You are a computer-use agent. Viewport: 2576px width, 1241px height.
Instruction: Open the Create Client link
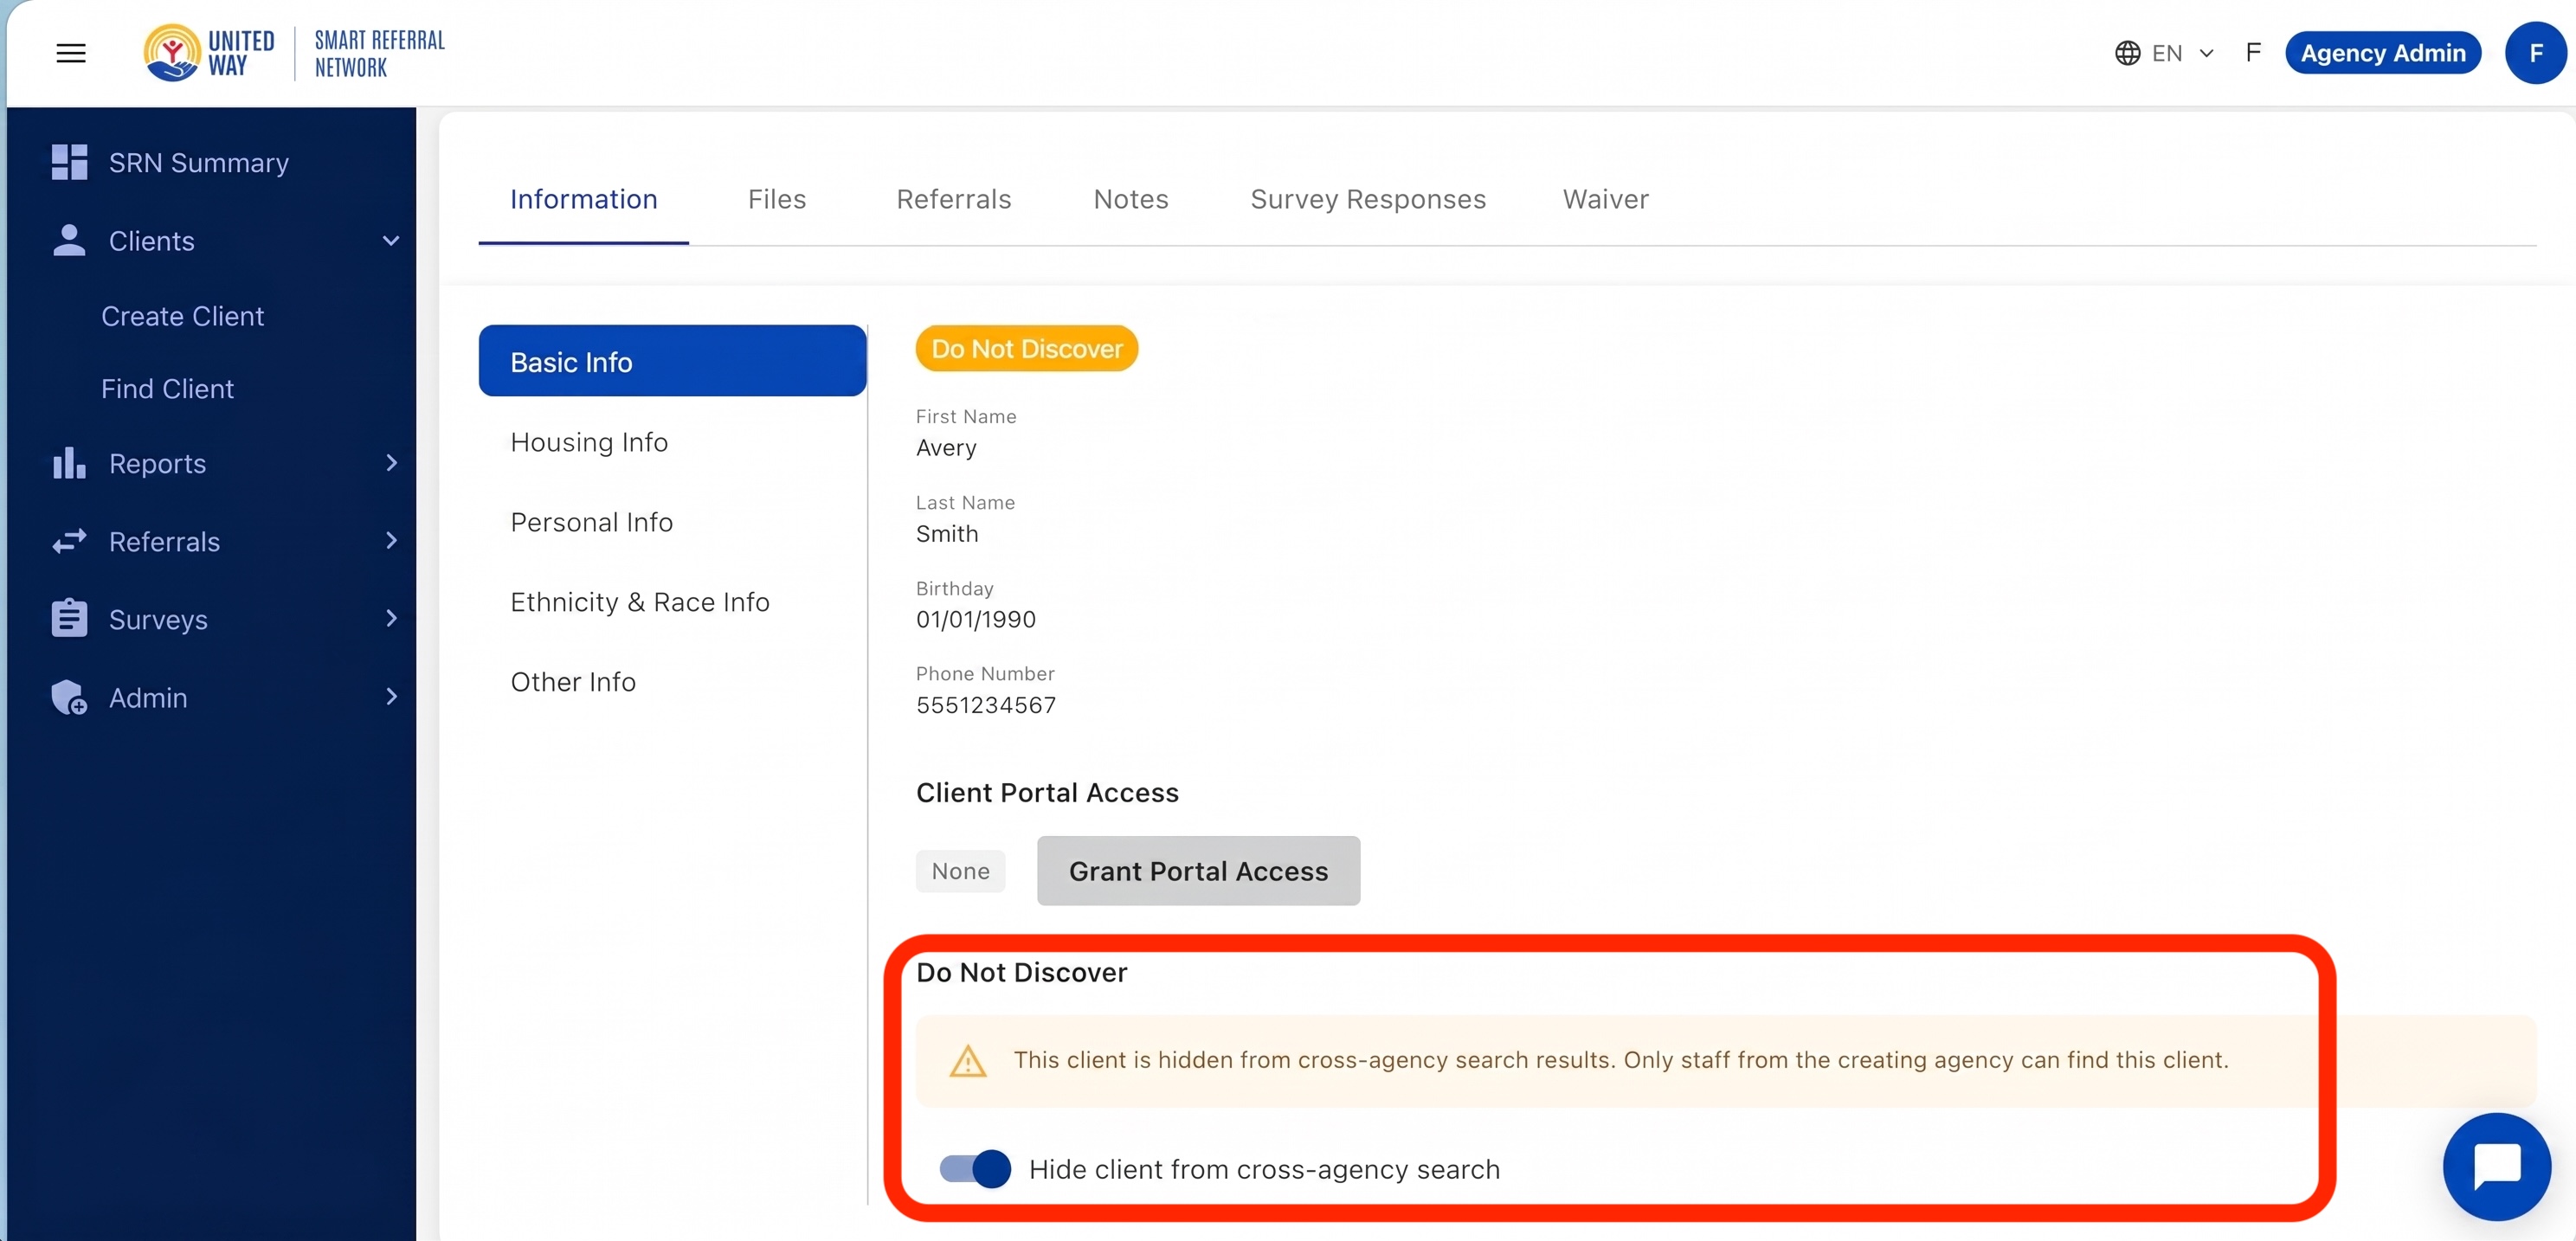(182, 316)
